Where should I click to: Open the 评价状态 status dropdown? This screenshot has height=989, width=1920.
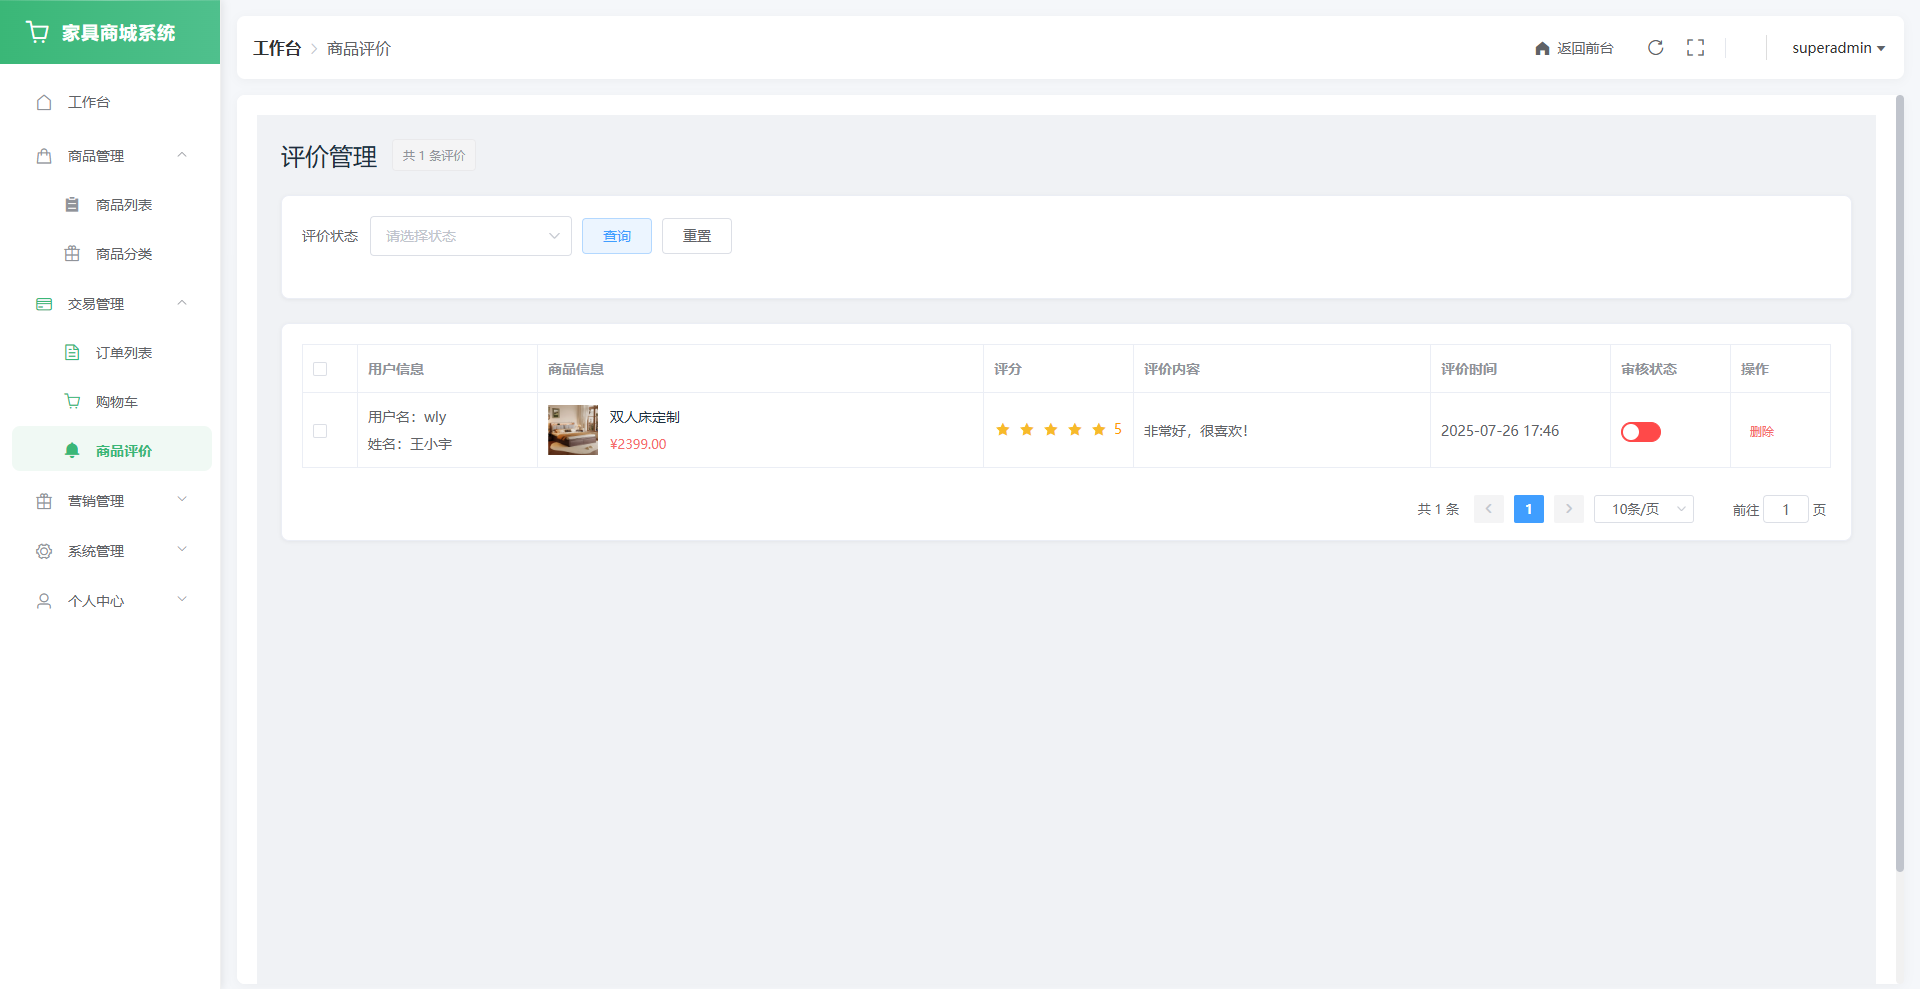tap(470, 236)
